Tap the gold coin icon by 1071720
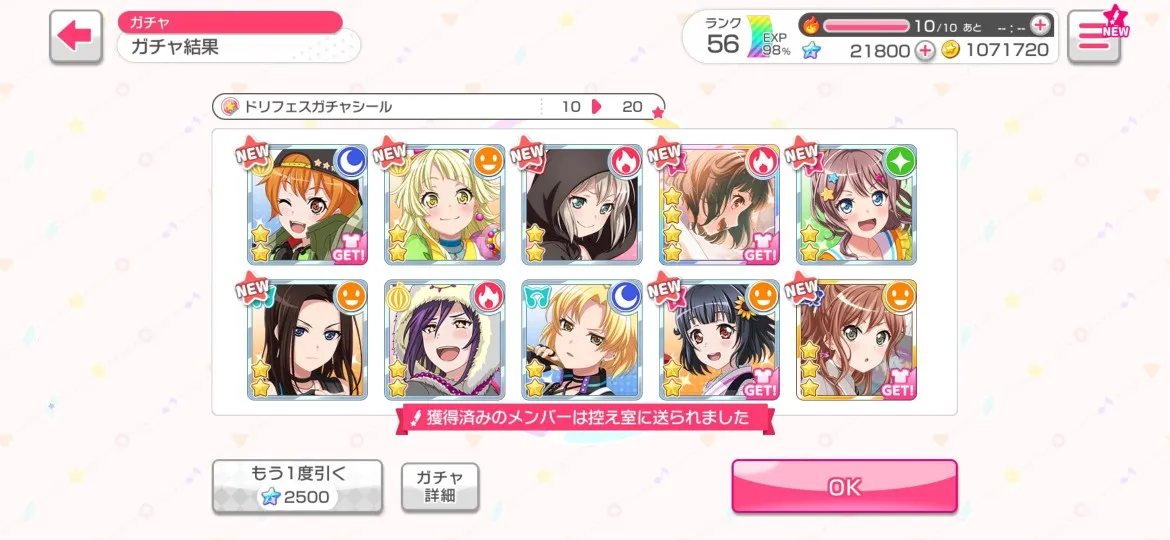The height and width of the screenshot is (540, 1170). click(x=949, y=50)
